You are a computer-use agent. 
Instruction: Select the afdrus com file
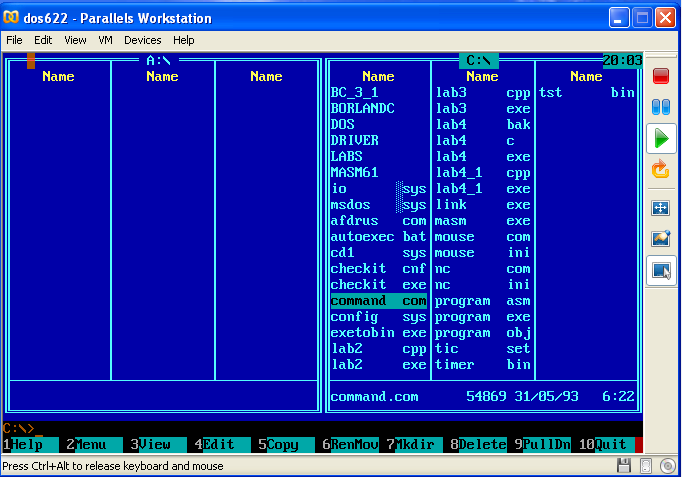[378, 221]
